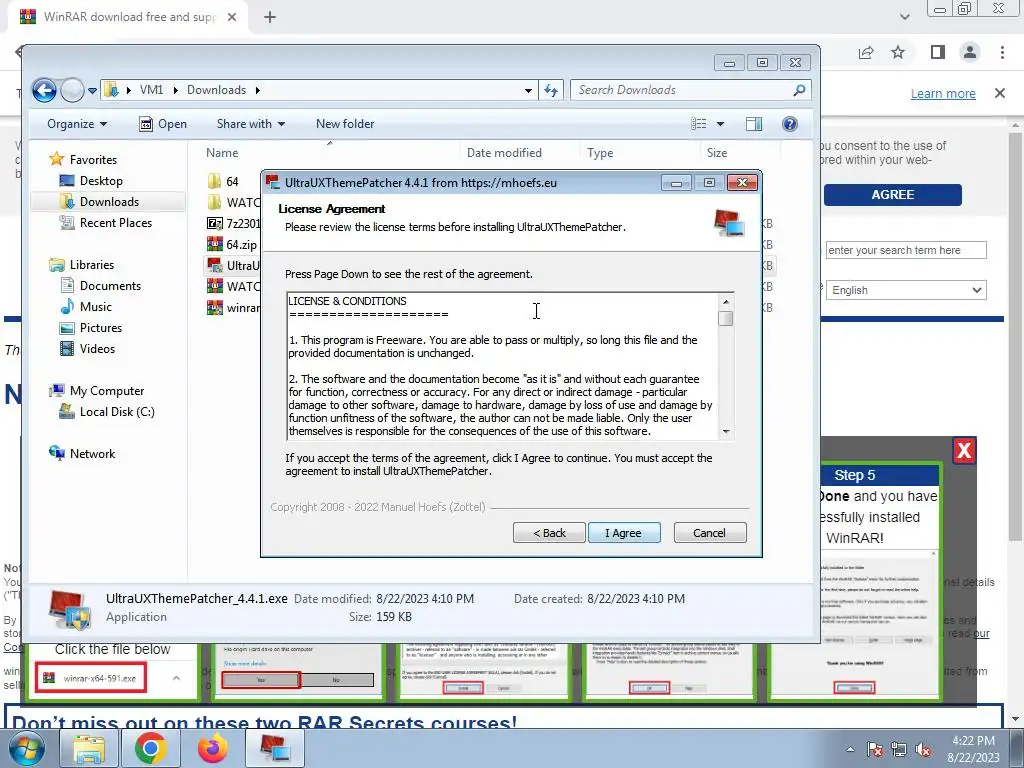Close the WinRAR download tab
This screenshot has width=1024, height=768.
pyautogui.click(x=232, y=17)
